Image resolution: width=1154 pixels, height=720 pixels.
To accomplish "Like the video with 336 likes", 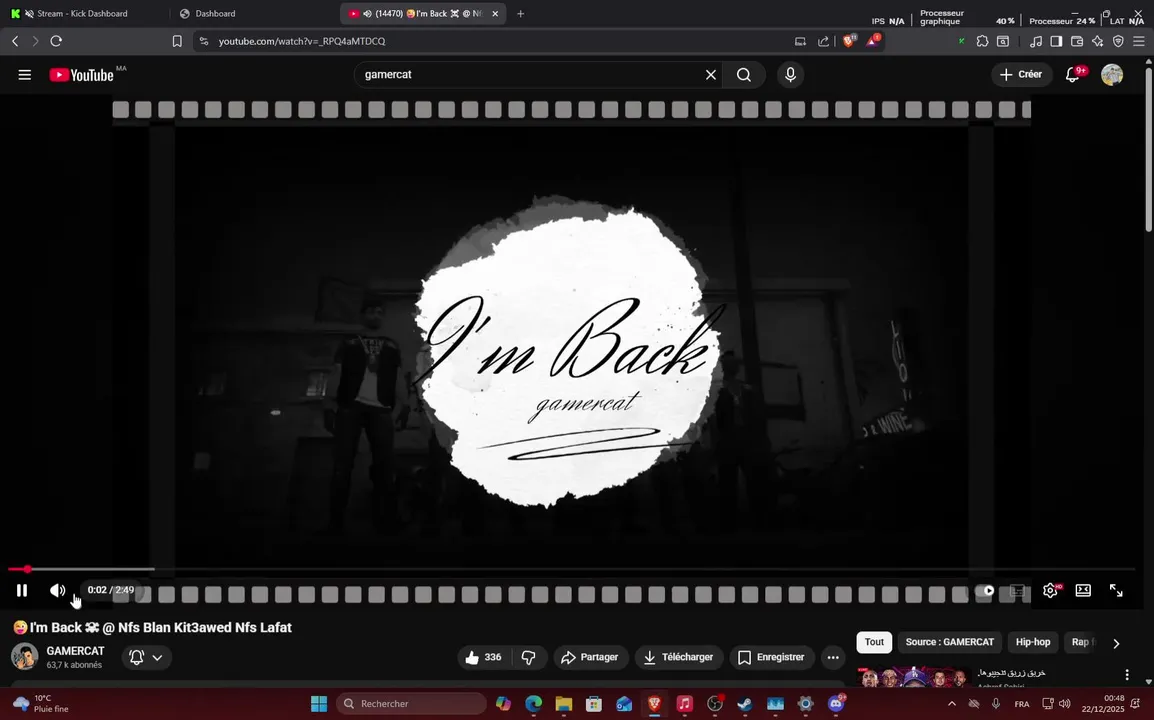I will (484, 657).
